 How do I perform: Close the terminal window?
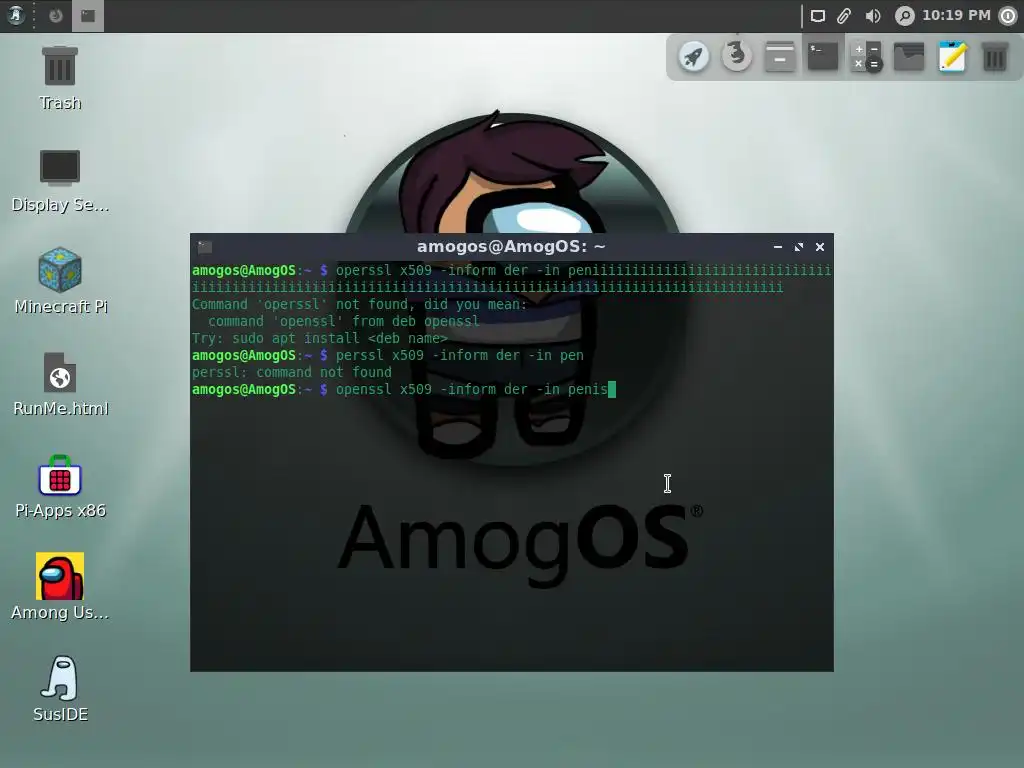pos(820,247)
